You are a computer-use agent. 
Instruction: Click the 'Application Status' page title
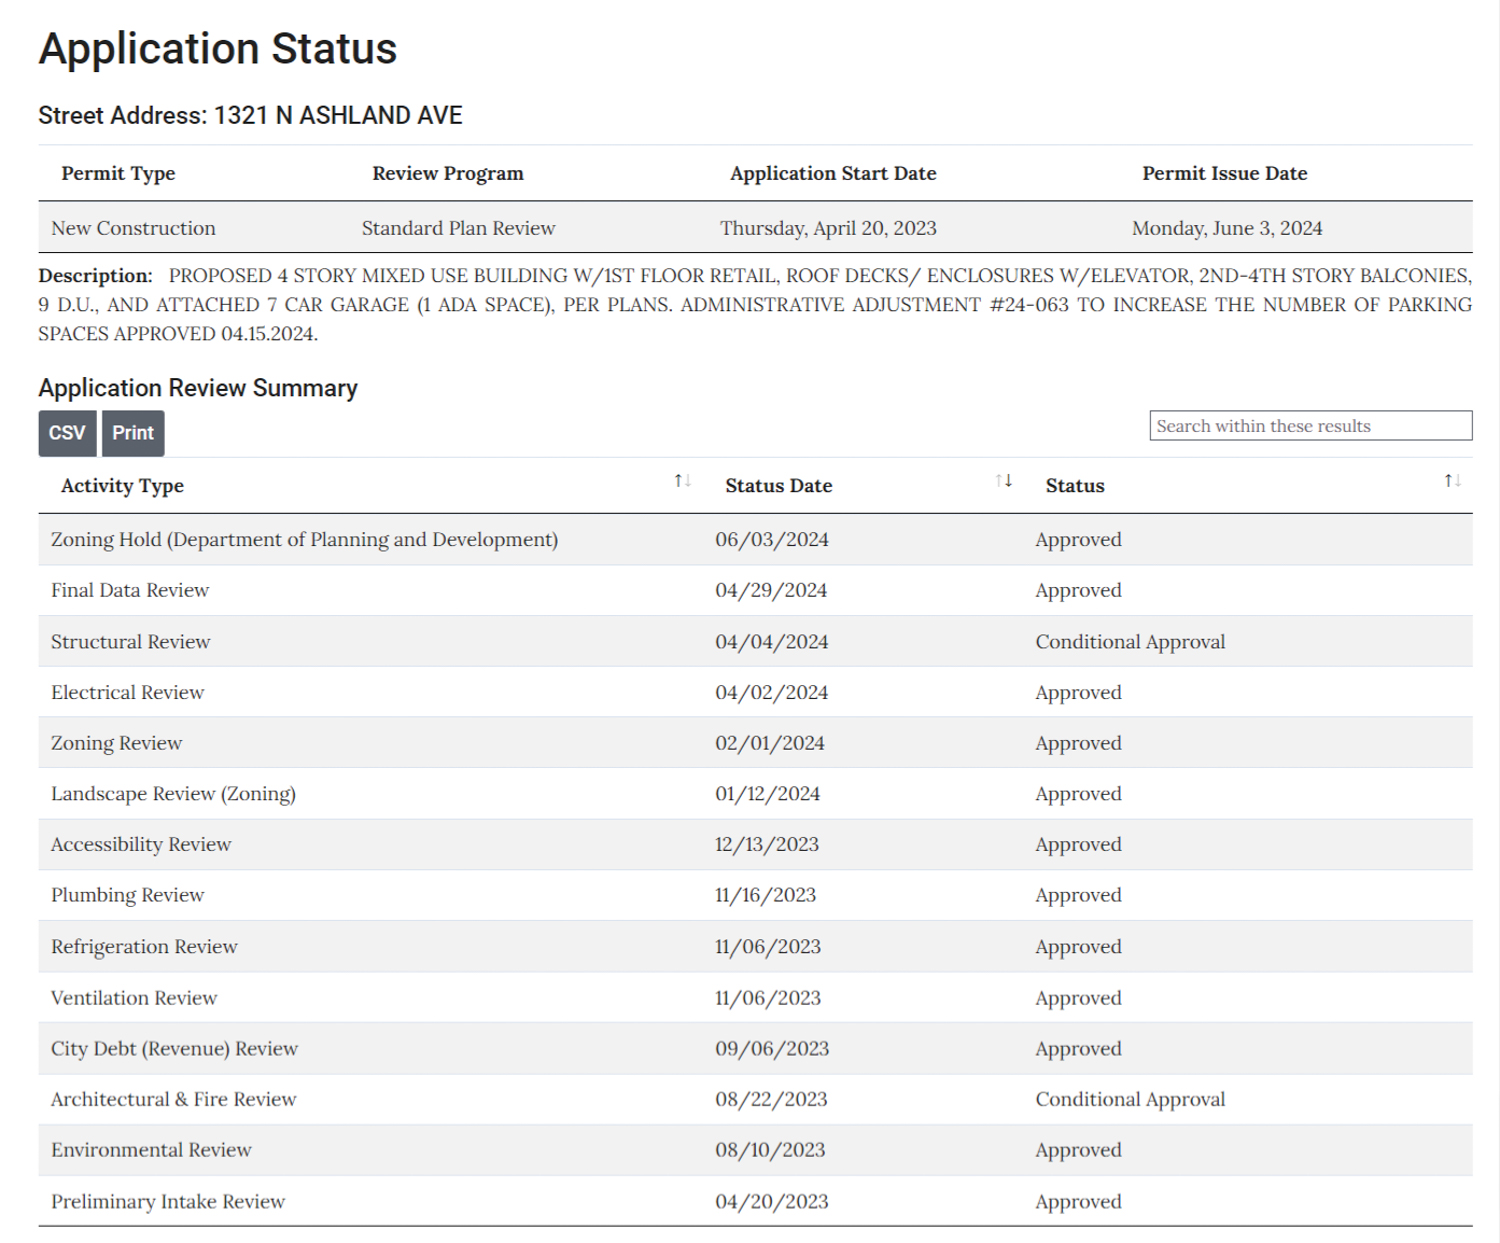pyautogui.click(x=218, y=49)
